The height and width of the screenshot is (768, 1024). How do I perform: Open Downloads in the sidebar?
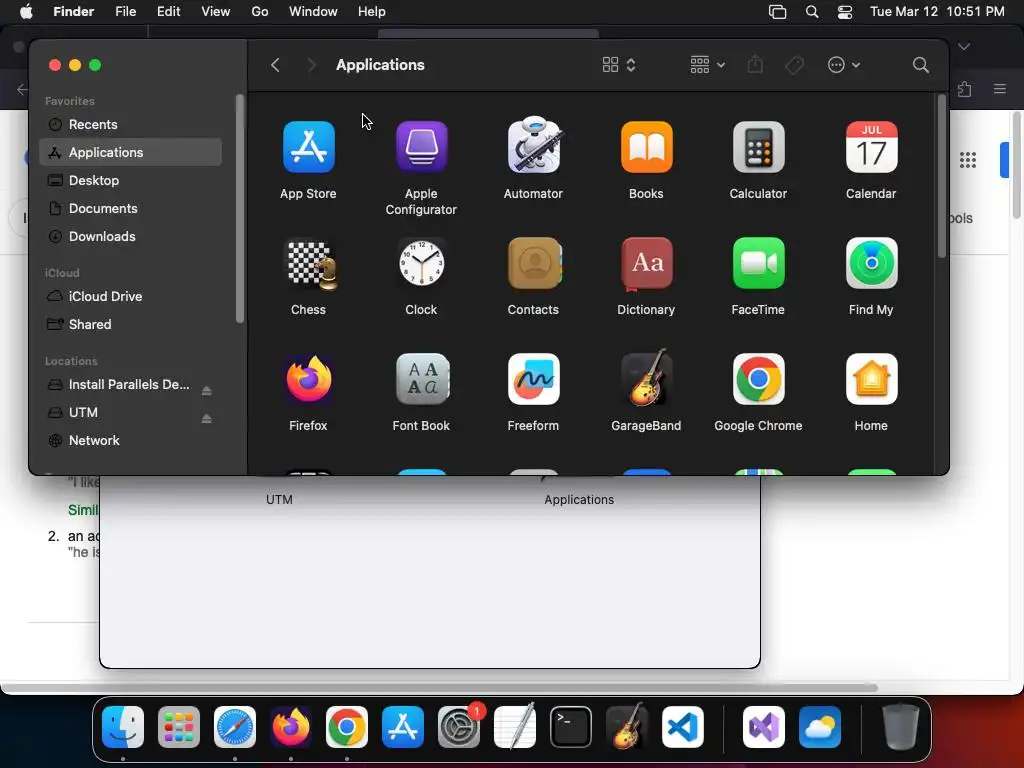(x=131, y=236)
